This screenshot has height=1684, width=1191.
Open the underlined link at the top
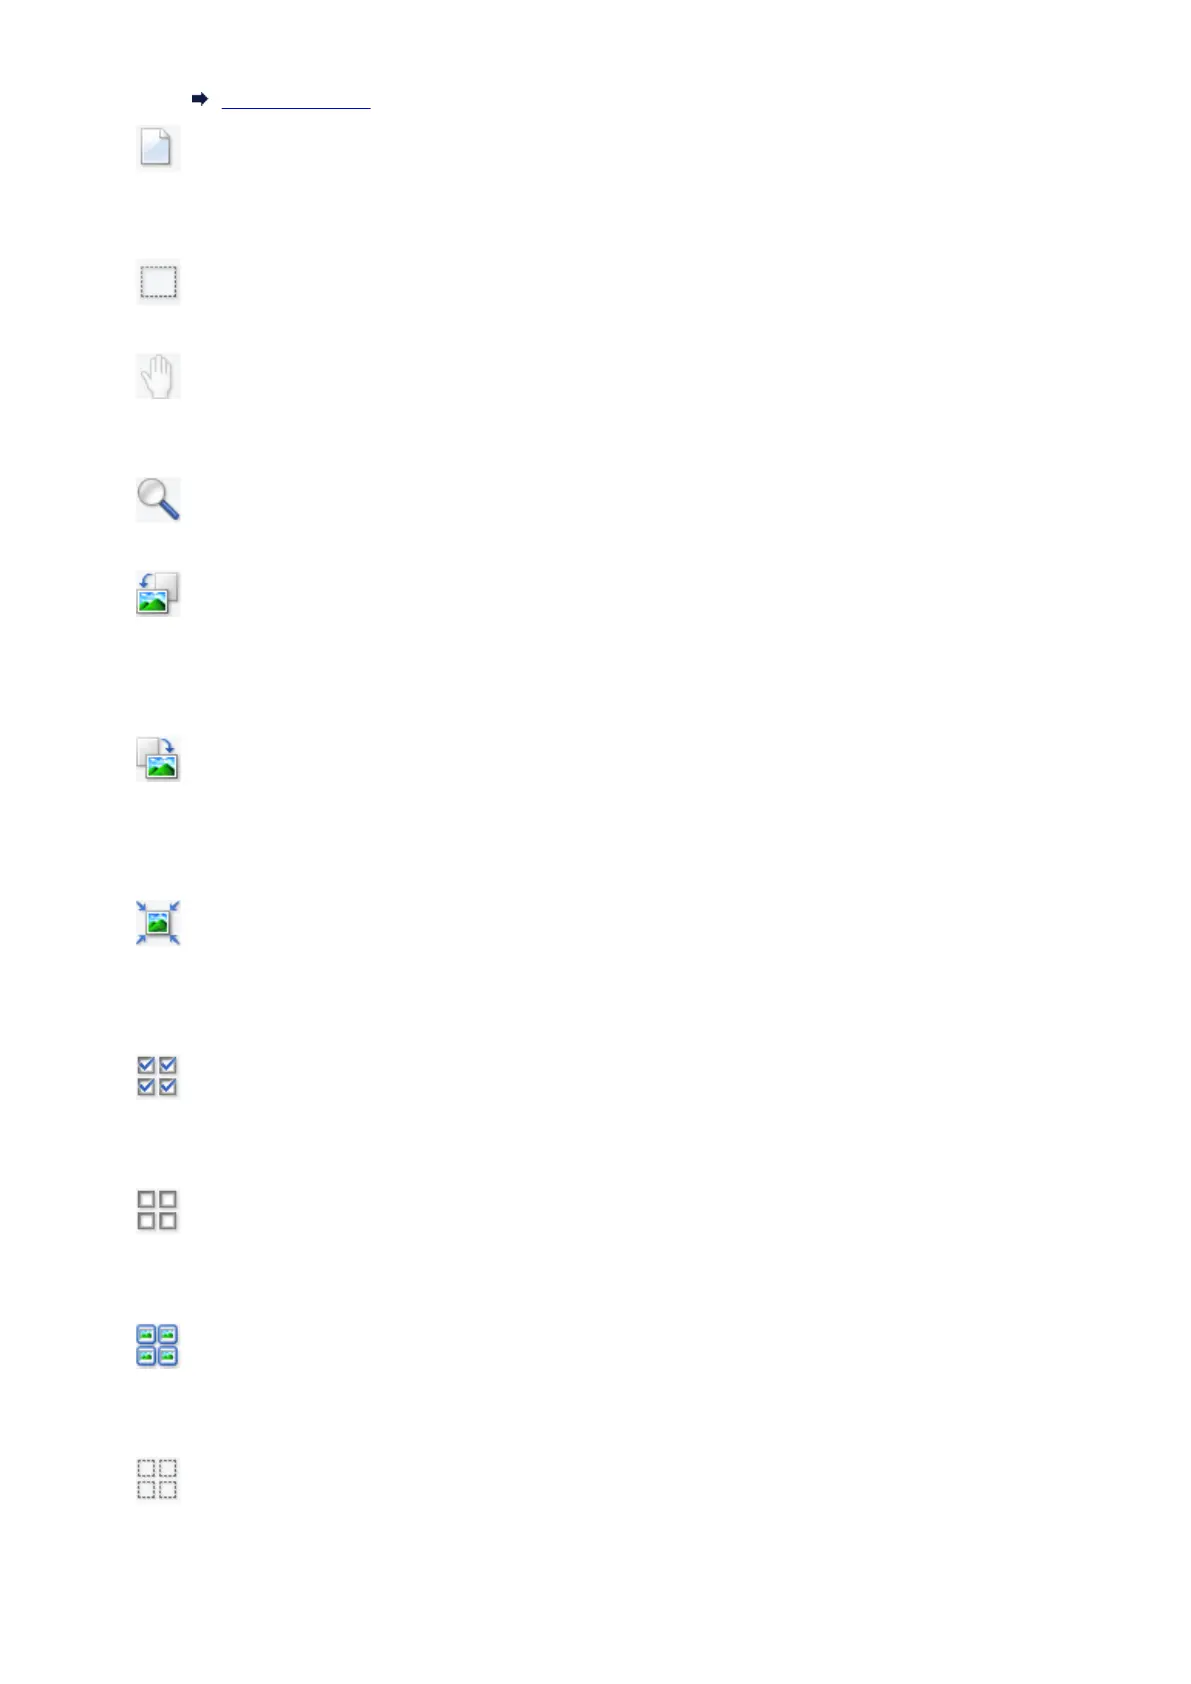pyautogui.click(x=296, y=100)
